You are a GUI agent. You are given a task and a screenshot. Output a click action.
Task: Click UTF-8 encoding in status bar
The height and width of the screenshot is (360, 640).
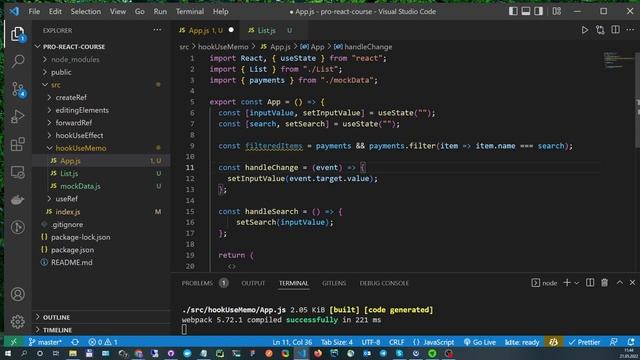pyautogui.click(x=371, y=342)
